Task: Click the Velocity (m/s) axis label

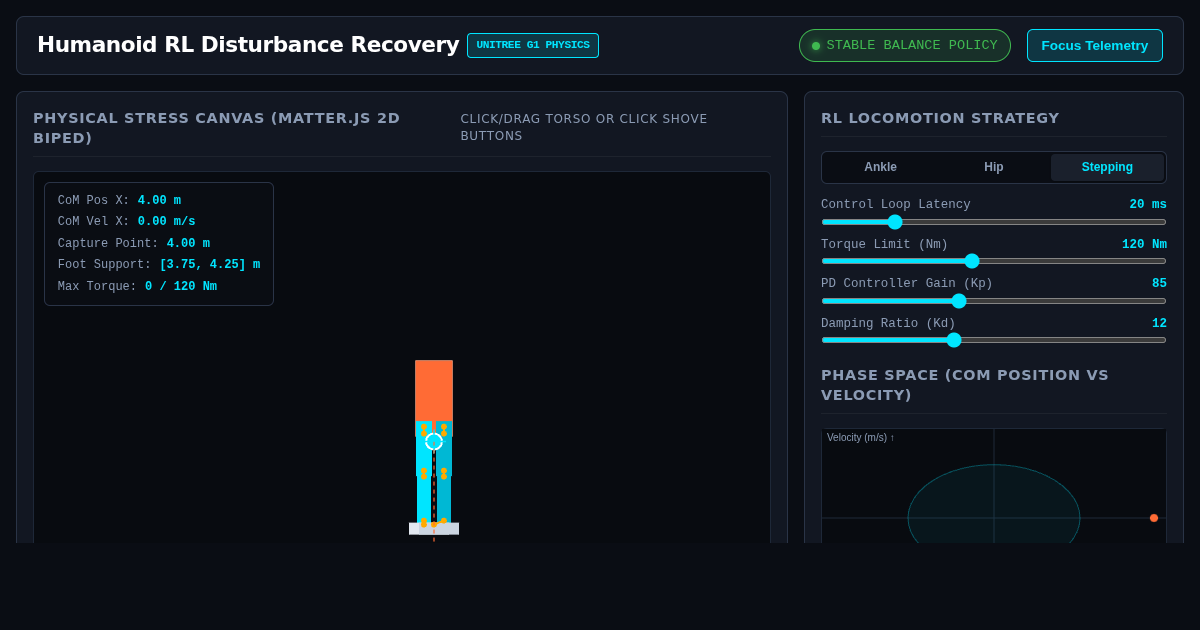Action: 860,438
